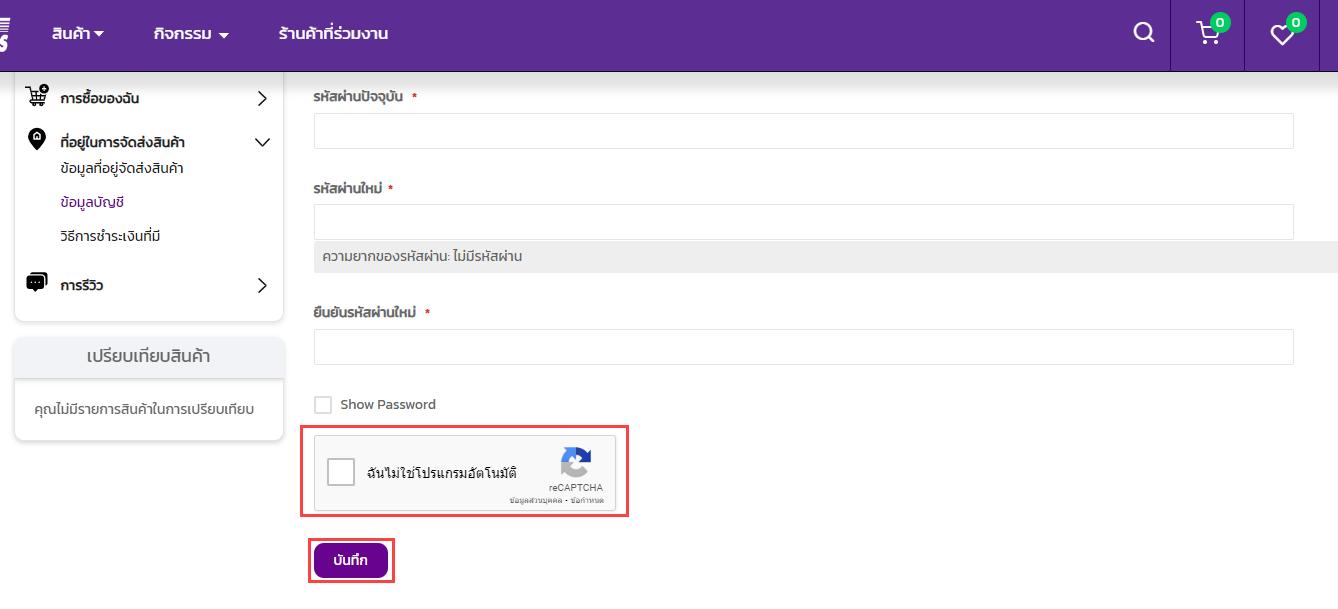
Task: Click the purchases cart icon in sidebar
Action: [x=37, y=96]
